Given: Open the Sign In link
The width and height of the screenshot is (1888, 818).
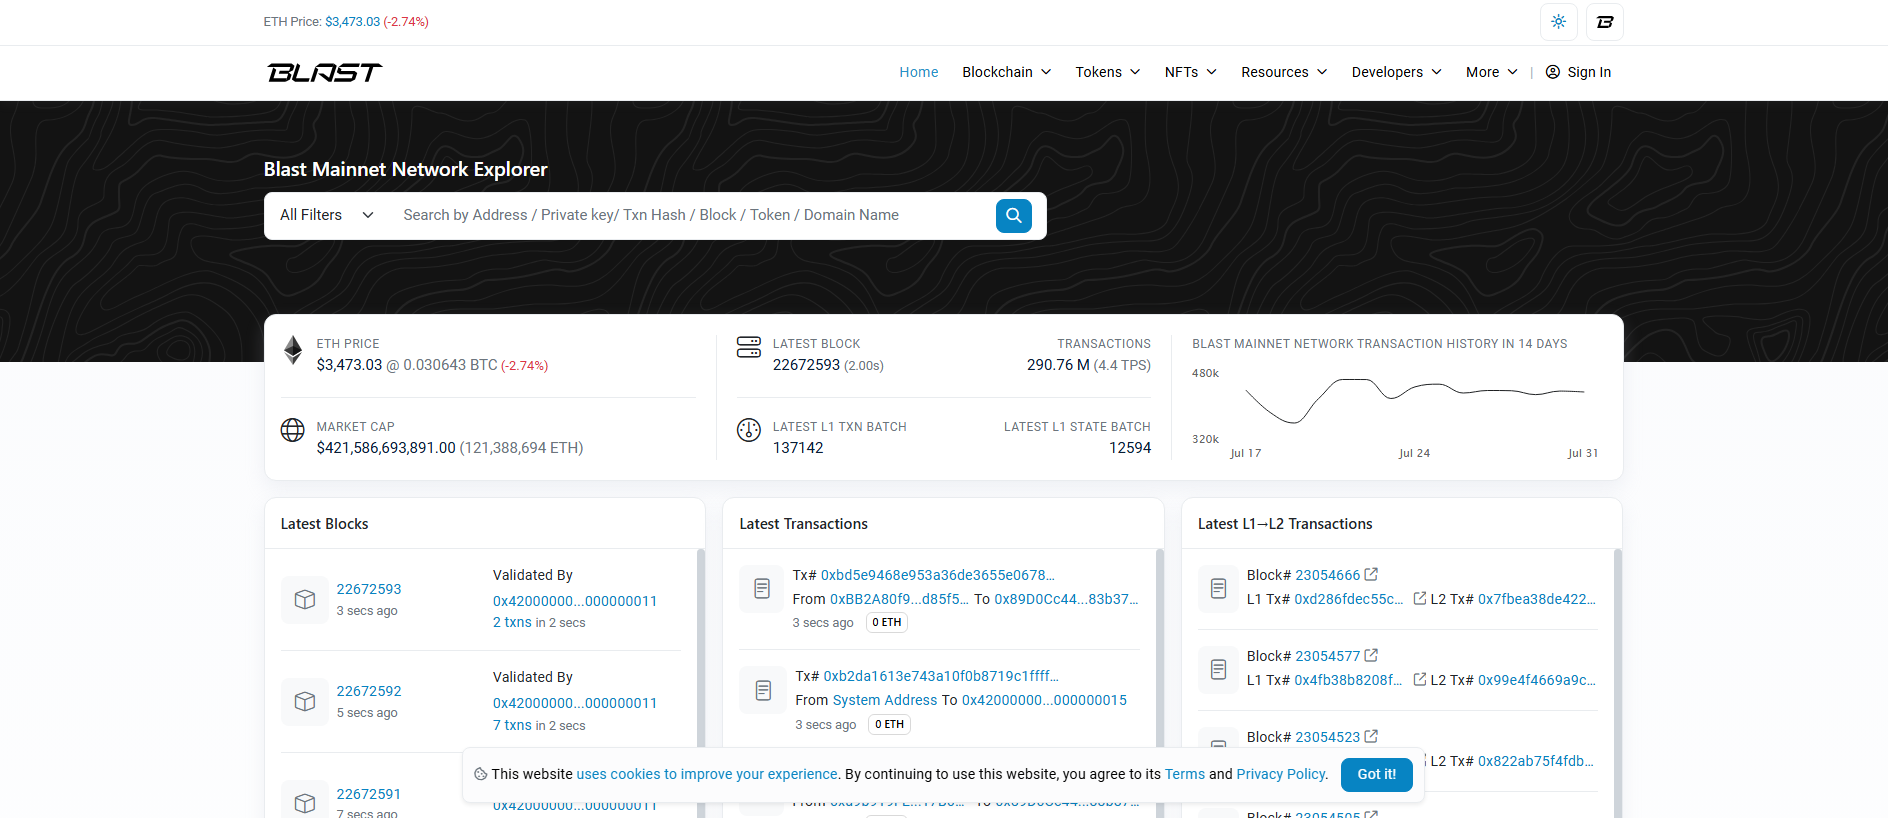Looking at the screenshot, I should [1578, 72].
